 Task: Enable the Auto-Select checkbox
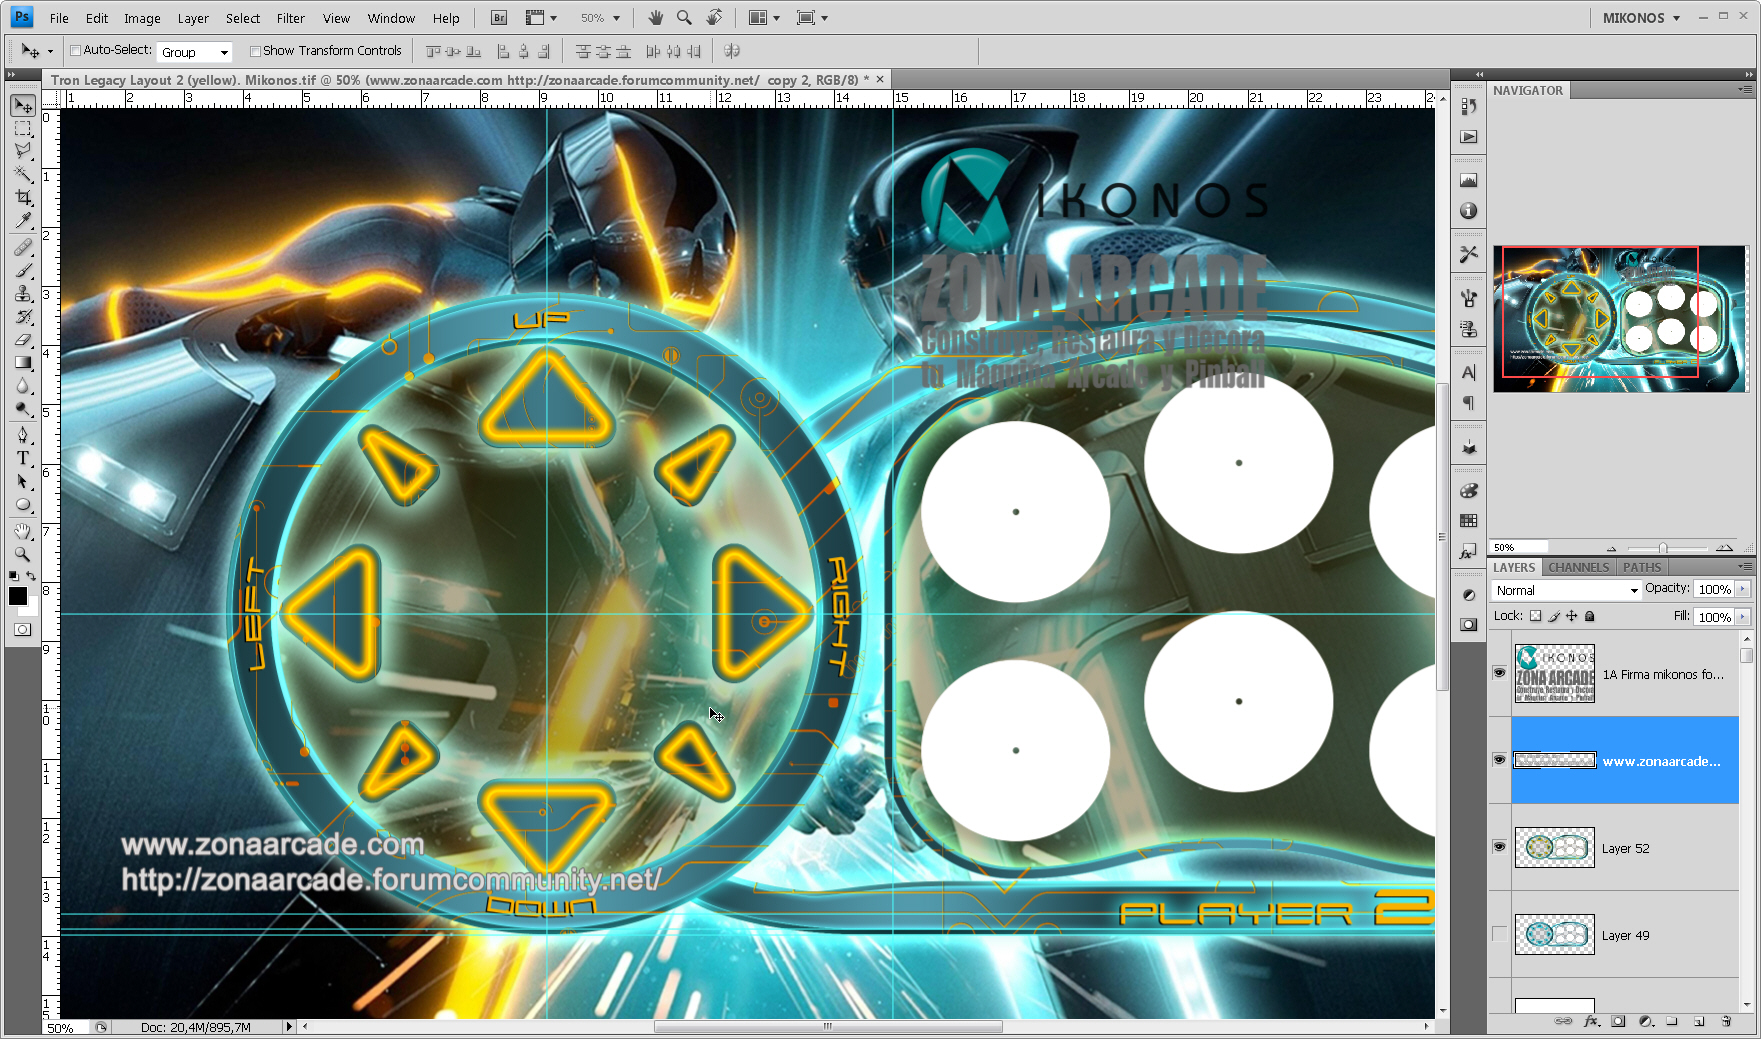[x=75, y=51]
